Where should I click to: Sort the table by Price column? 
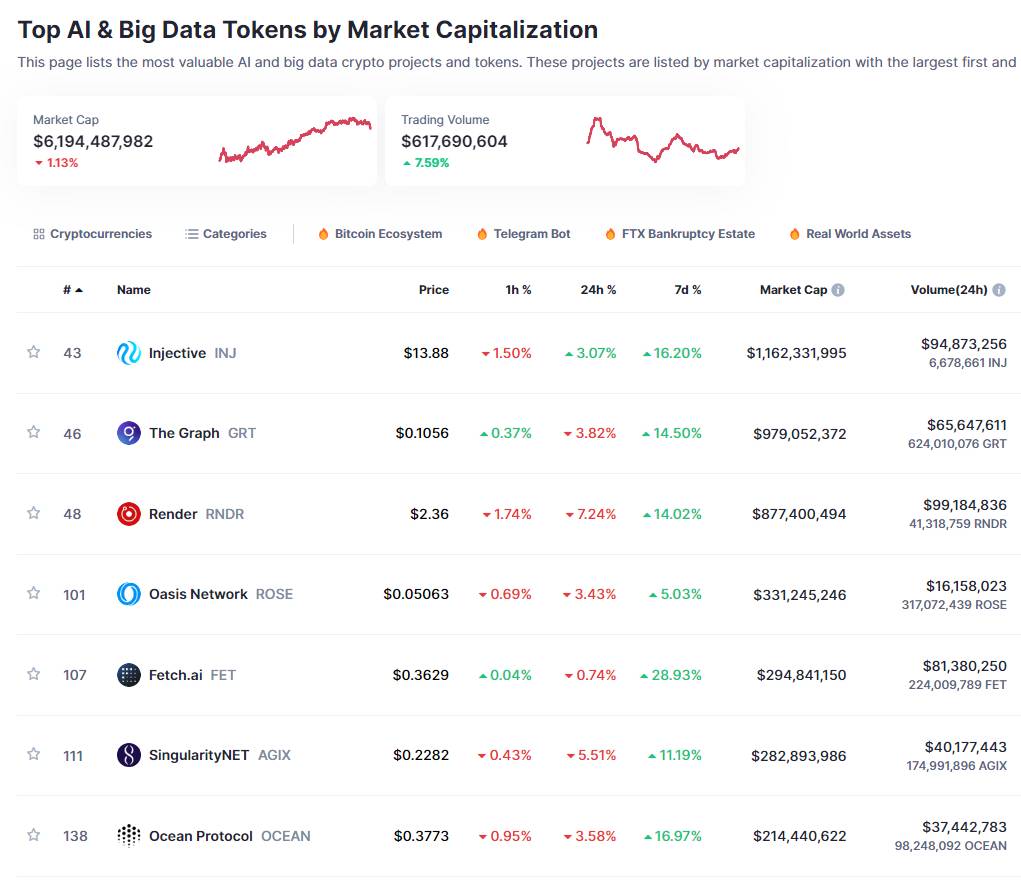point(434,290)
